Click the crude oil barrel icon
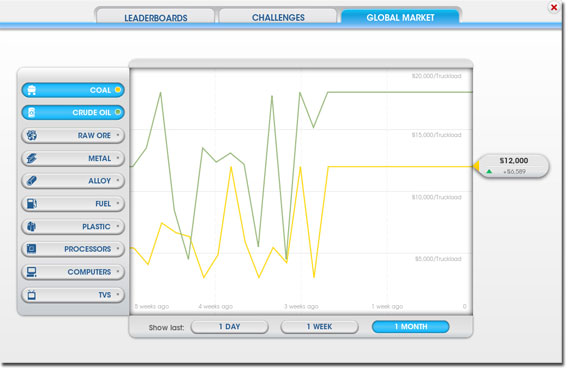Viewport: 568px width, 368px height. tap(32, 113)
